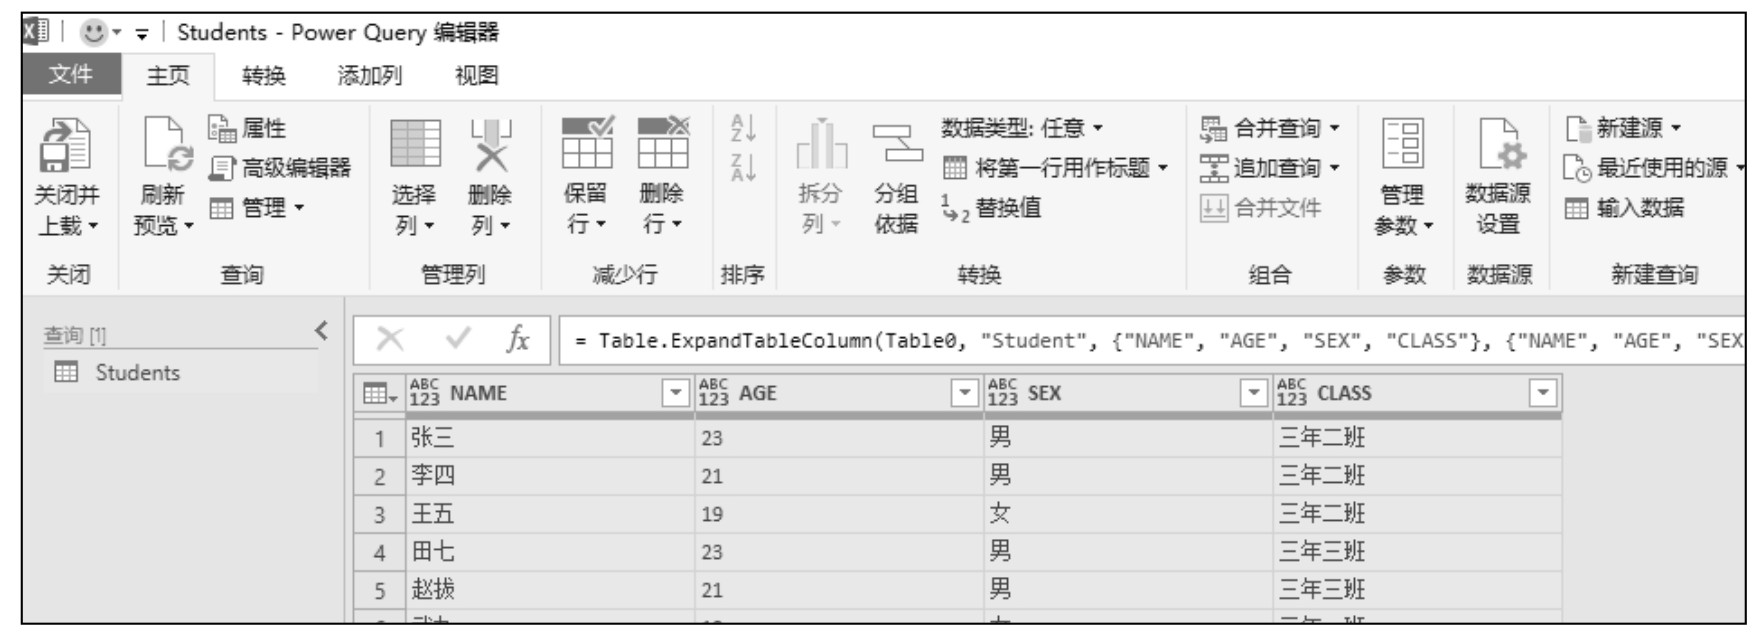Collapse the Queries (查询) pane chevron
The width and height of the screenshot is (1763, 634).
321,331
